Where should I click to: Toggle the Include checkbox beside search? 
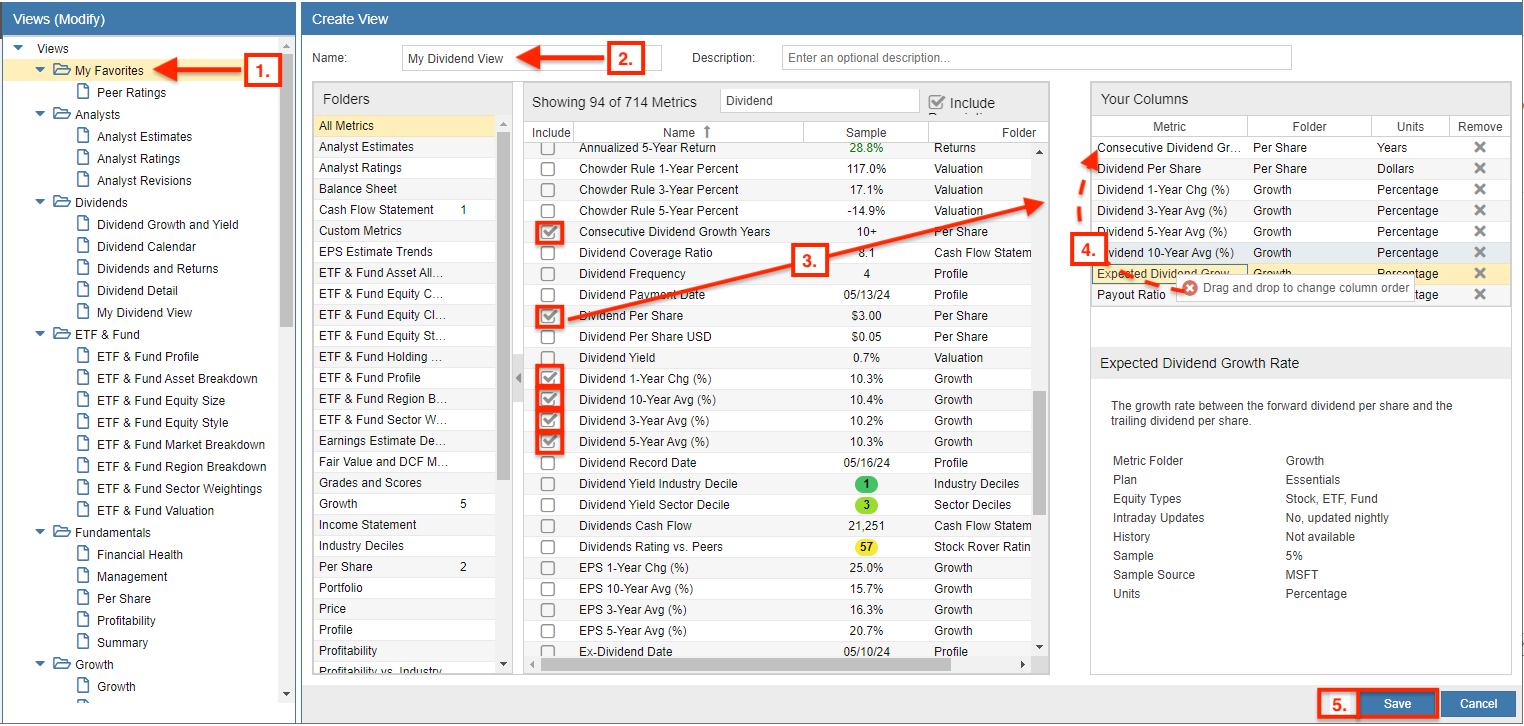937,102
